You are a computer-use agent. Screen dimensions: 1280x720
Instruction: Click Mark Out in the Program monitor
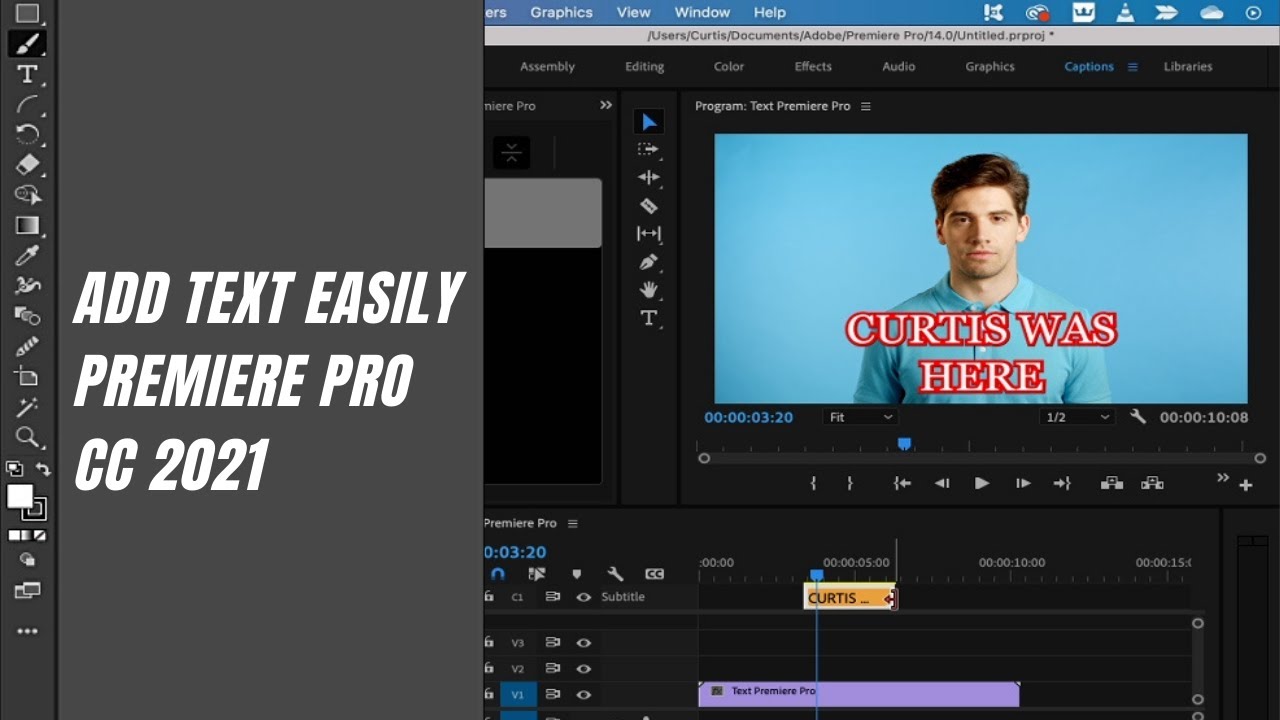click(849, 483)
